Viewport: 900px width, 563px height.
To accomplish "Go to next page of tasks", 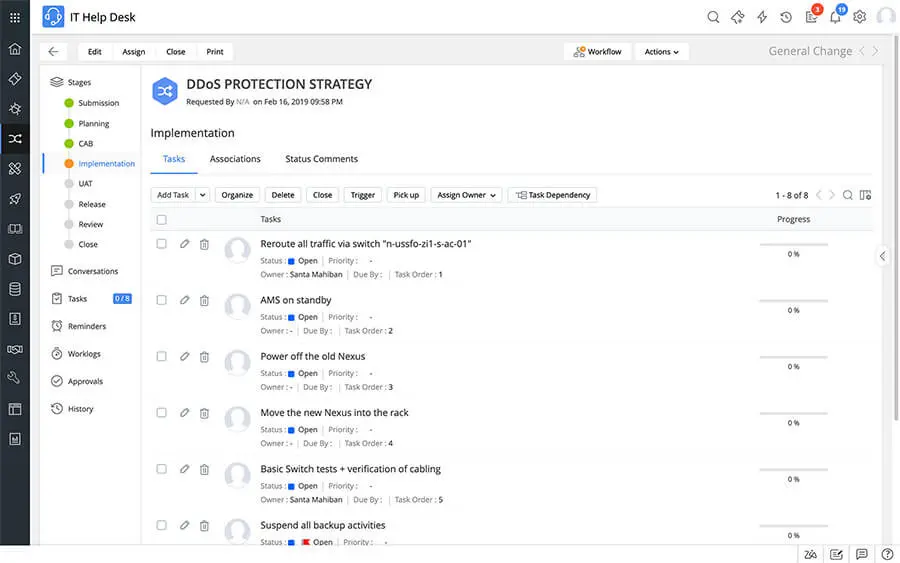I will point(832,195).
